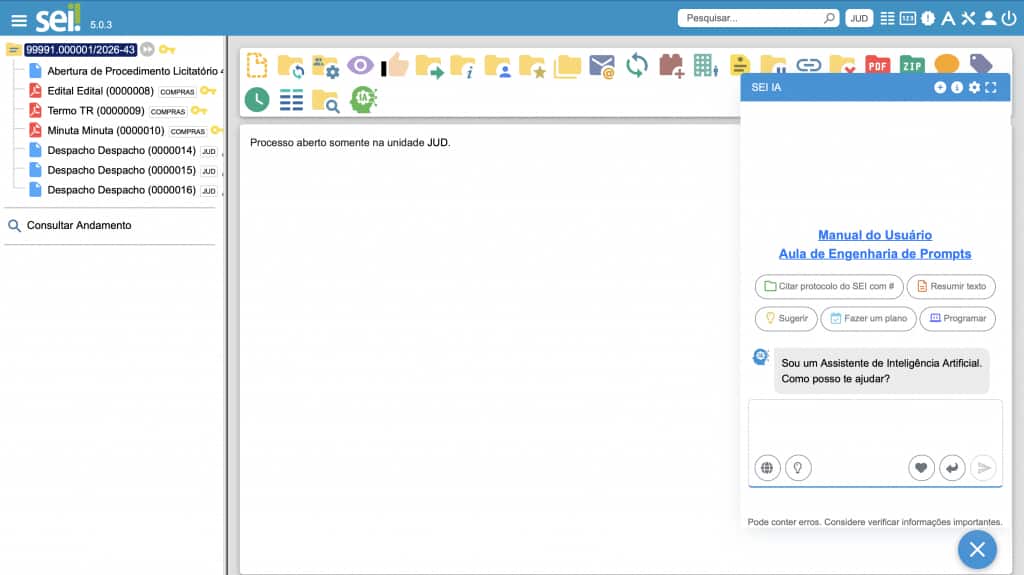The height and width of the screenshot is (575, 1024).
Task: Click 'Citar protocolo do SEI com #' chip
Action: click(829, 286)
